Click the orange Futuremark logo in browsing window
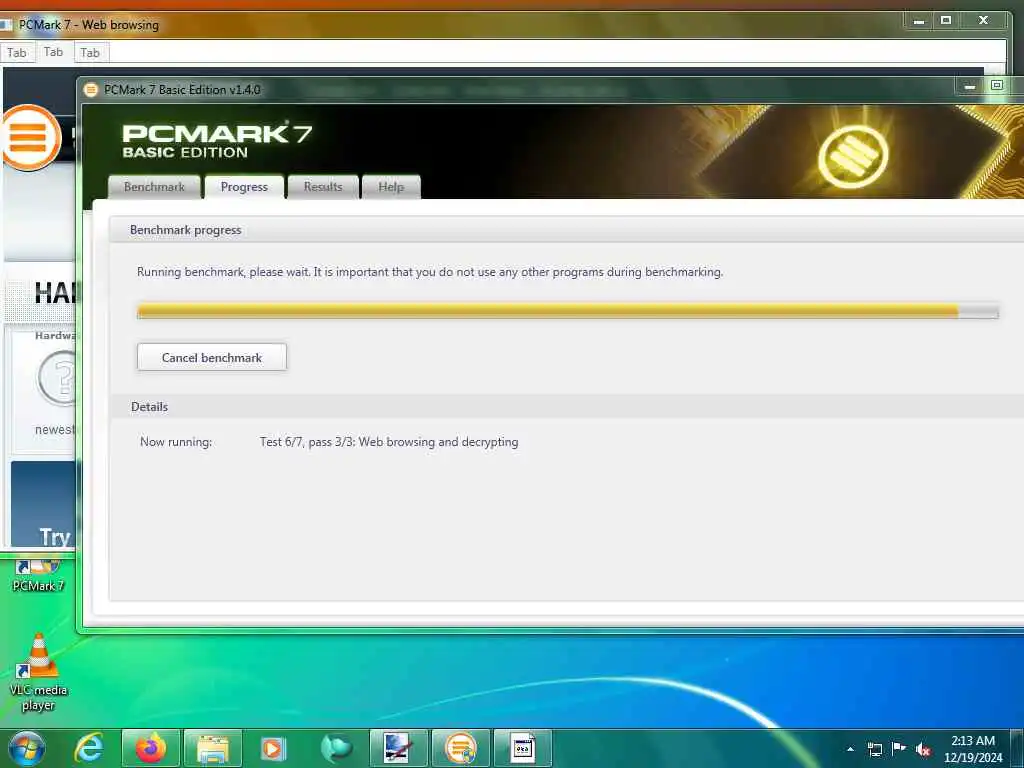The height and width of the screenshot is (768, 1024). tap(30, 137)
